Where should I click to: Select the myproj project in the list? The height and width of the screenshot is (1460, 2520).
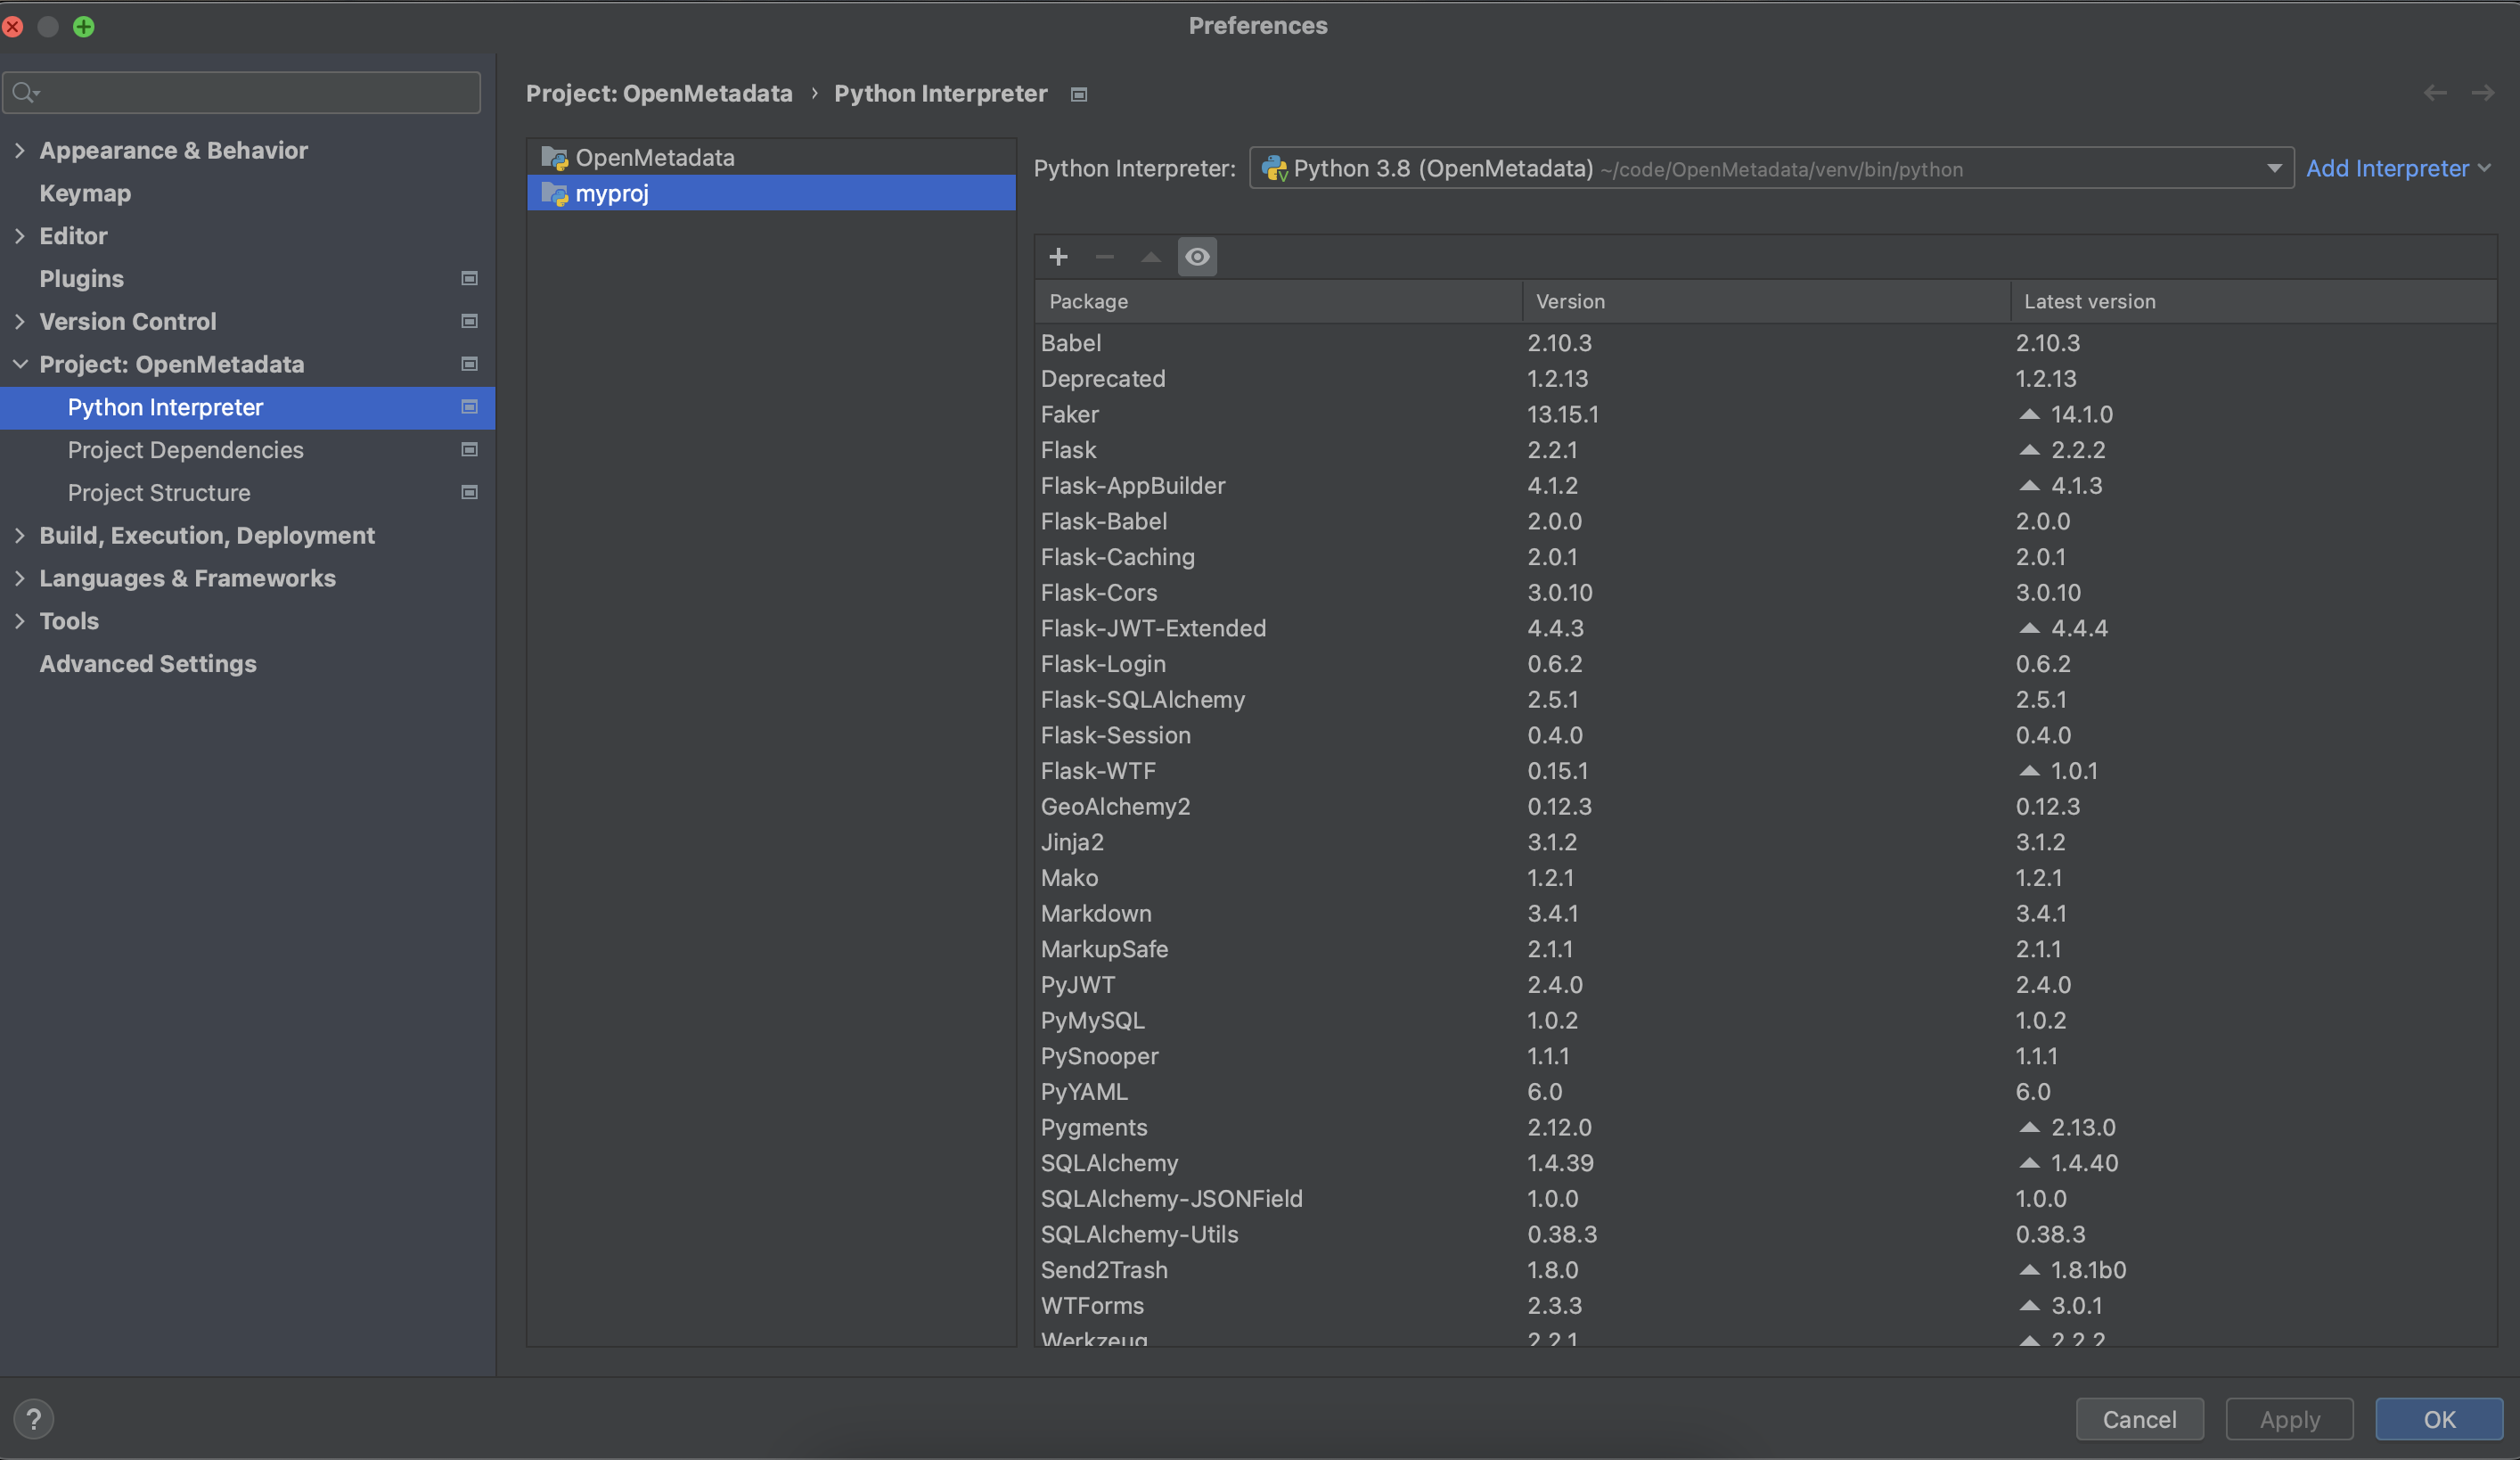[x=612, y=193]
